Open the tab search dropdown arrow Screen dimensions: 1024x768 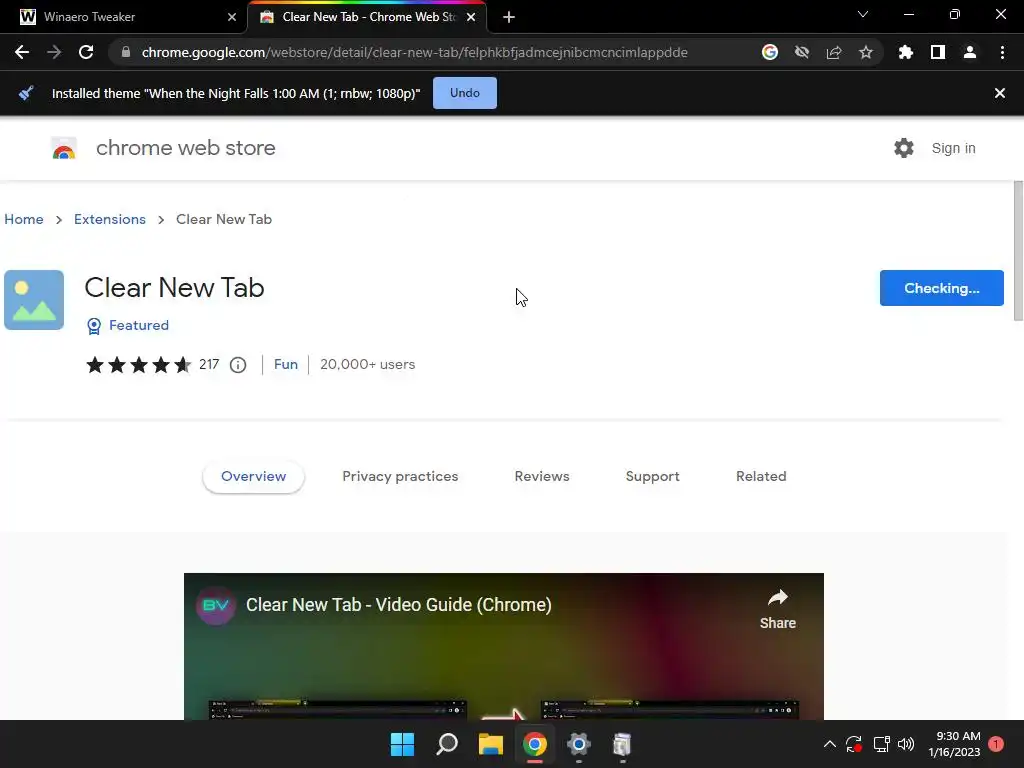tap(863, 14)
